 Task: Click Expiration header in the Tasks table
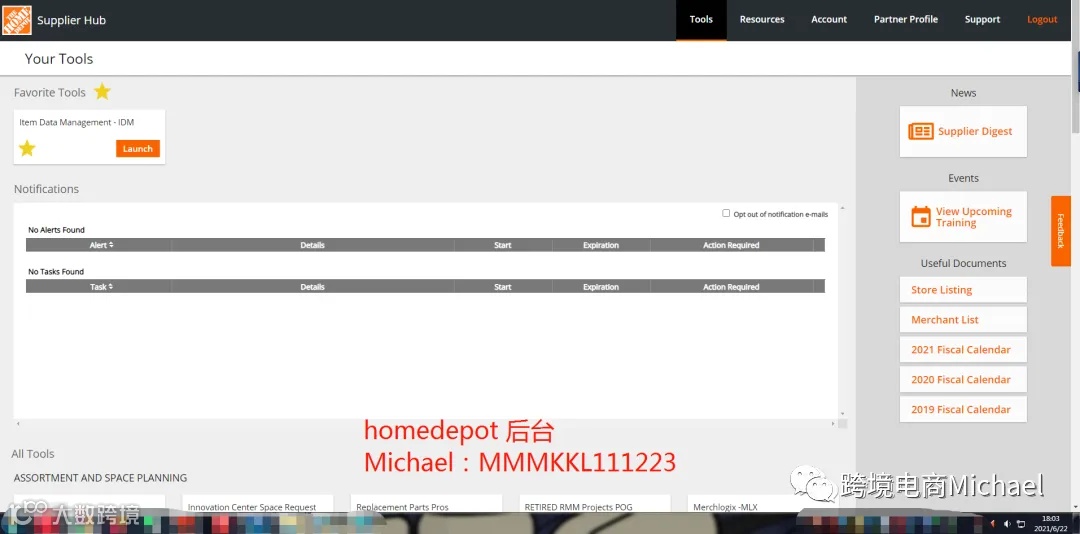pos(601,287)
